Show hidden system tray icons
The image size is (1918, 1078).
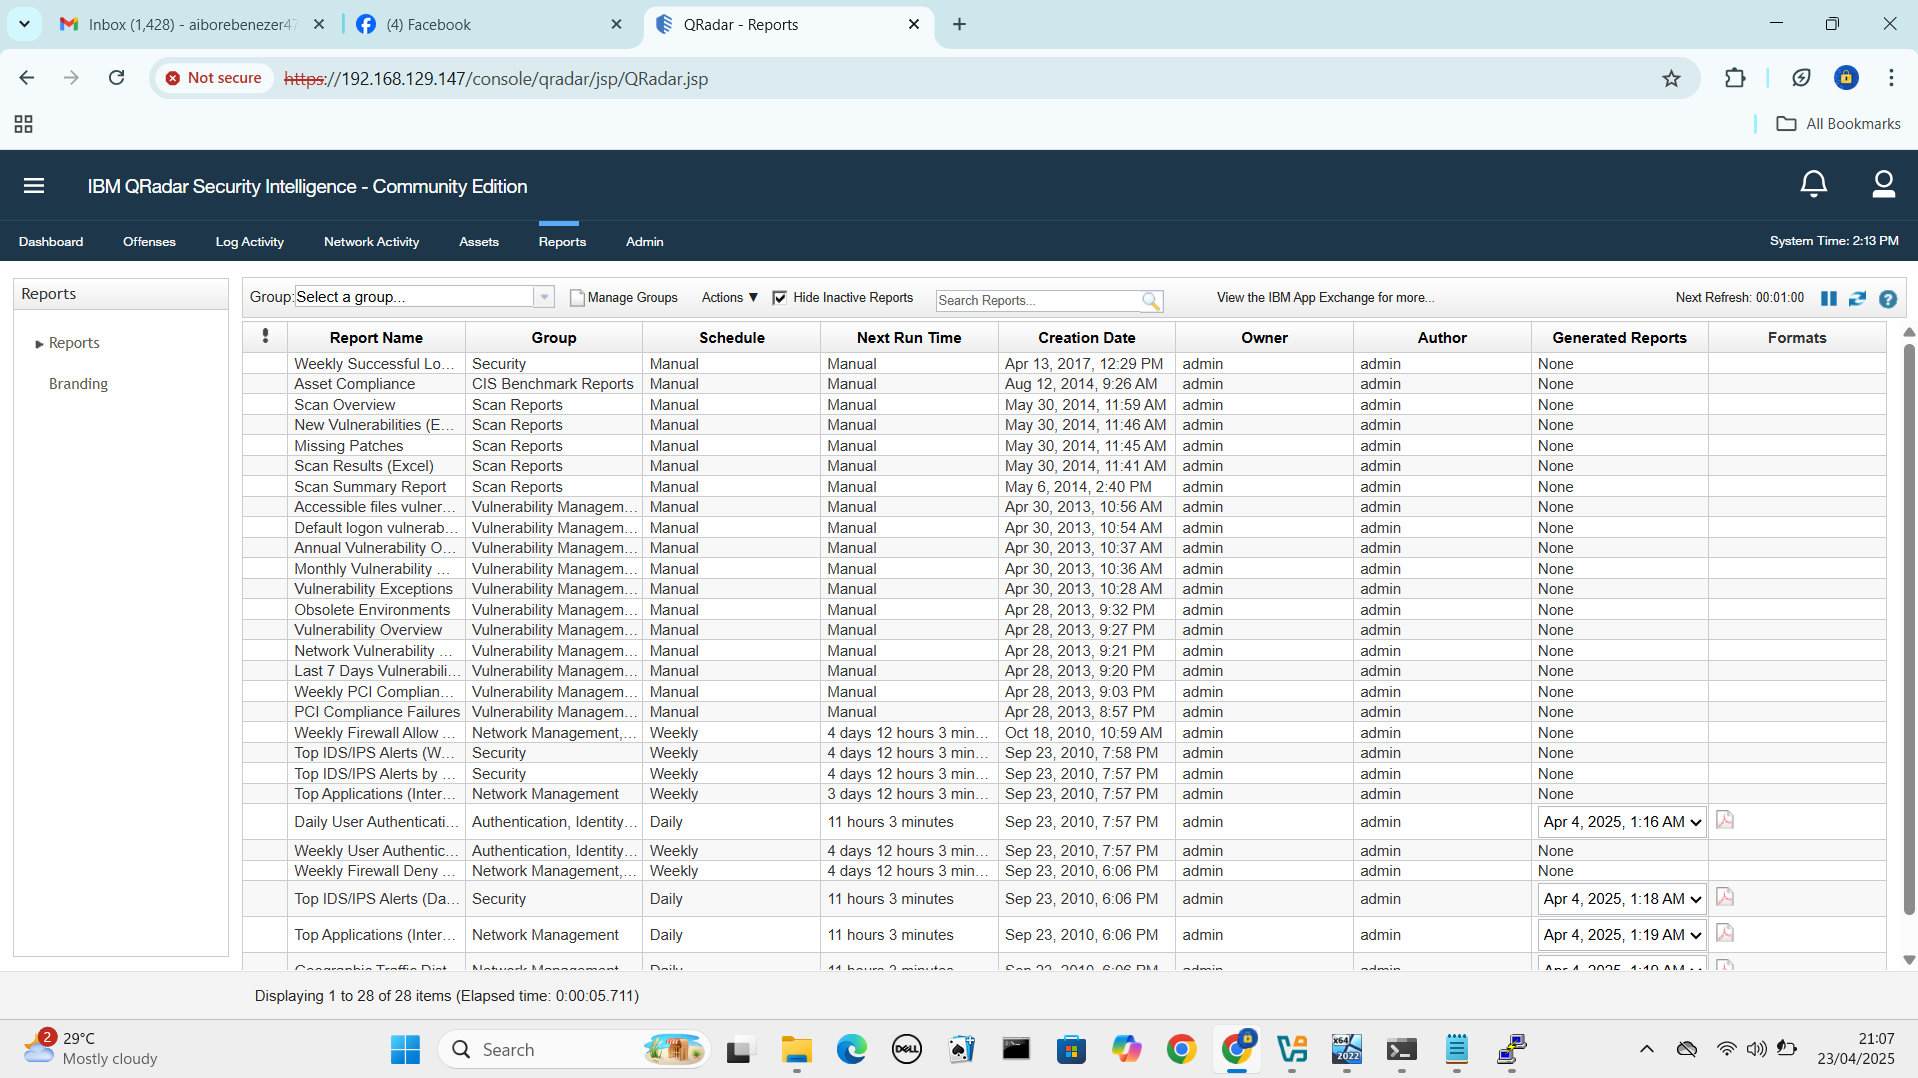(1646, 1049)
